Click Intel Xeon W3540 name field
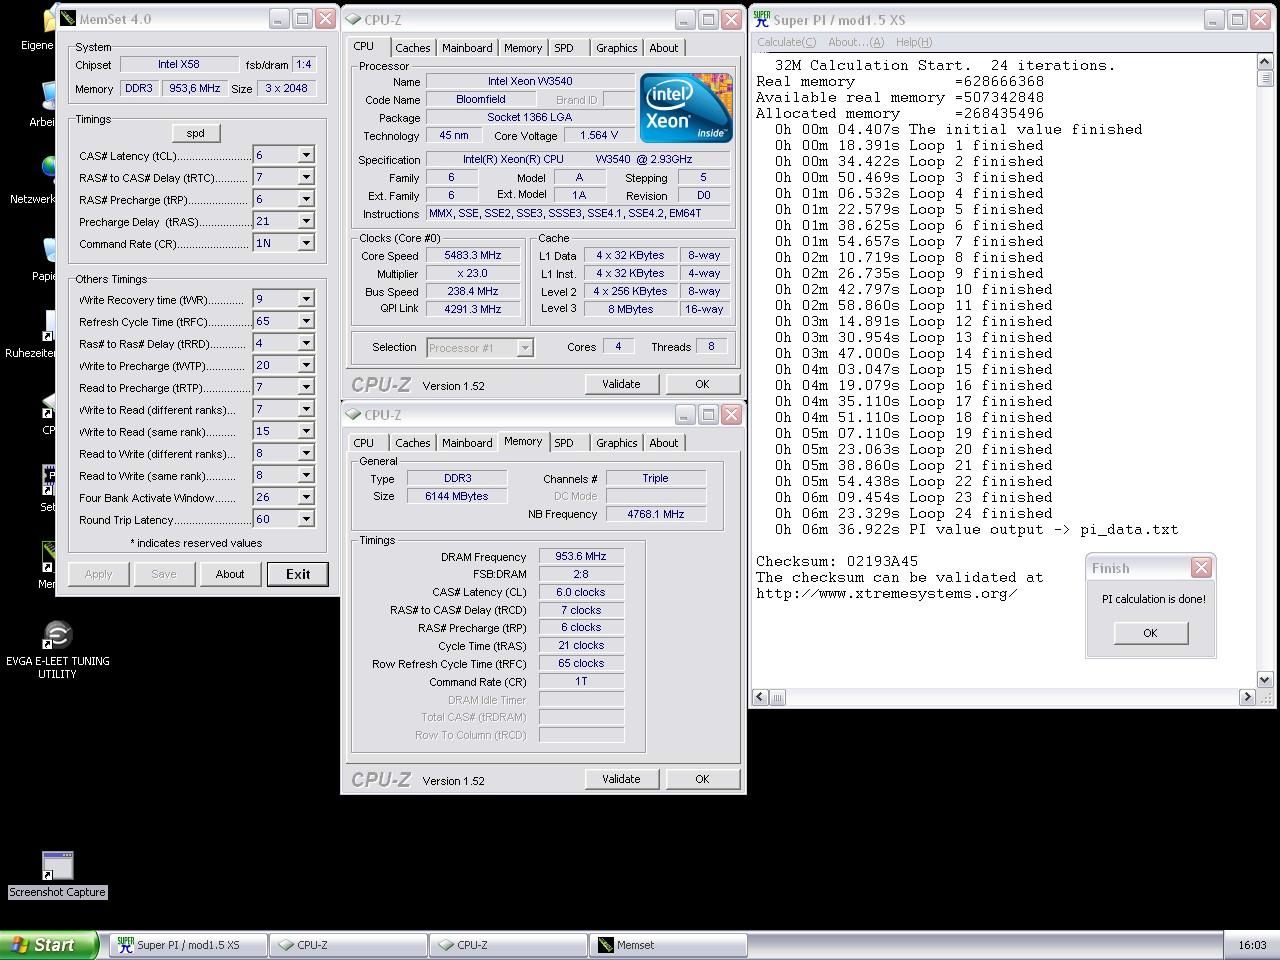 click(530, 81)
